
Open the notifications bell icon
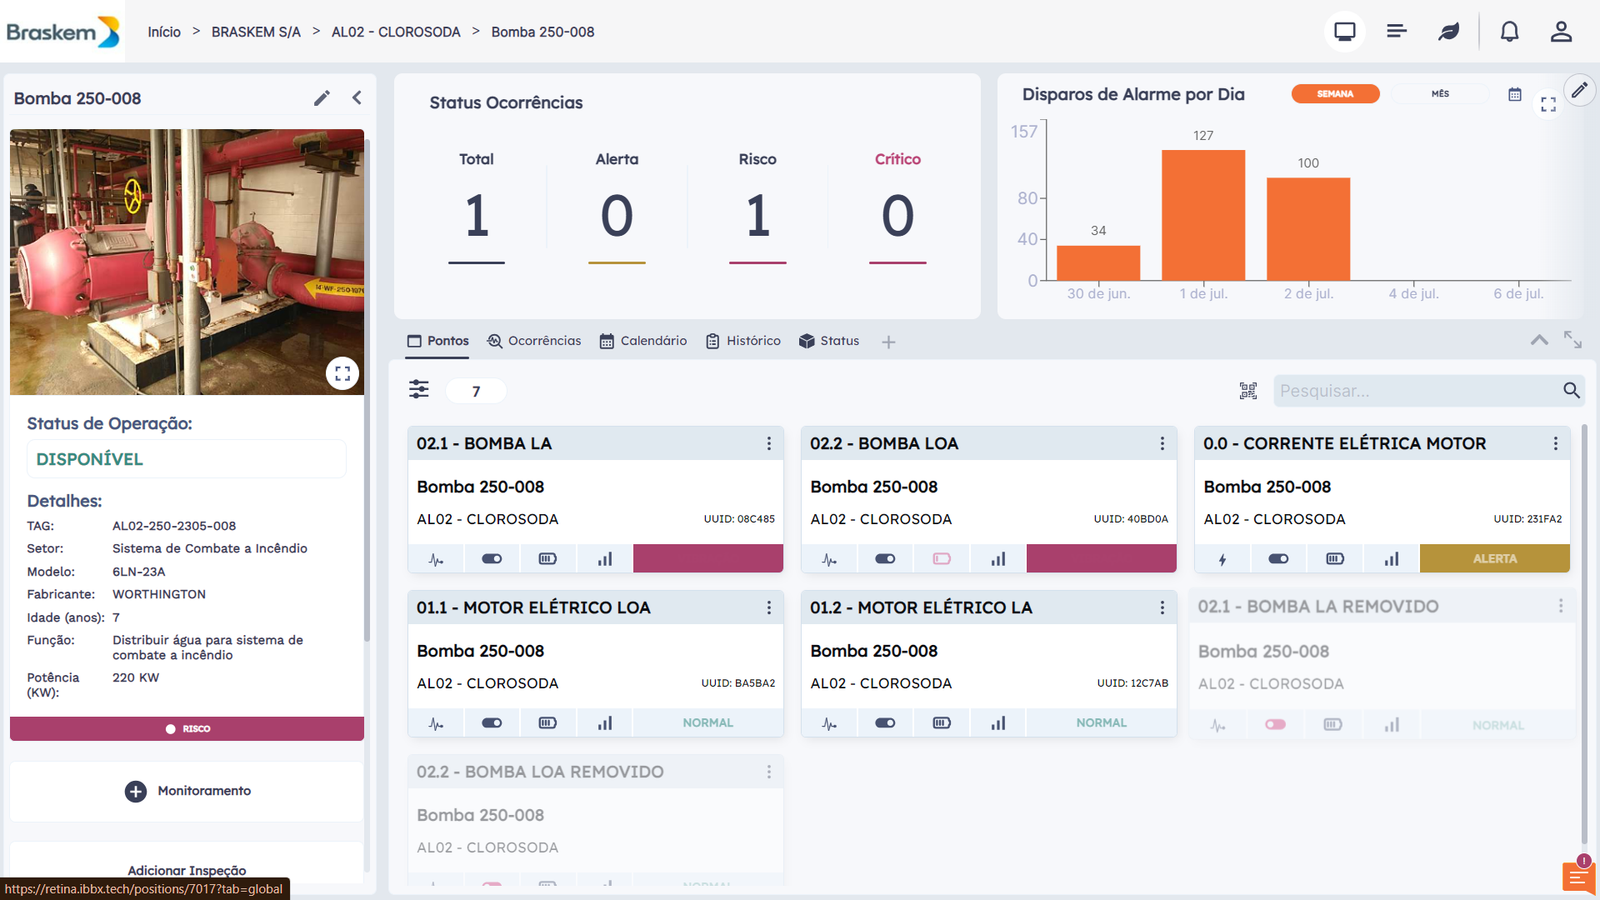(x=1509, y=32)
